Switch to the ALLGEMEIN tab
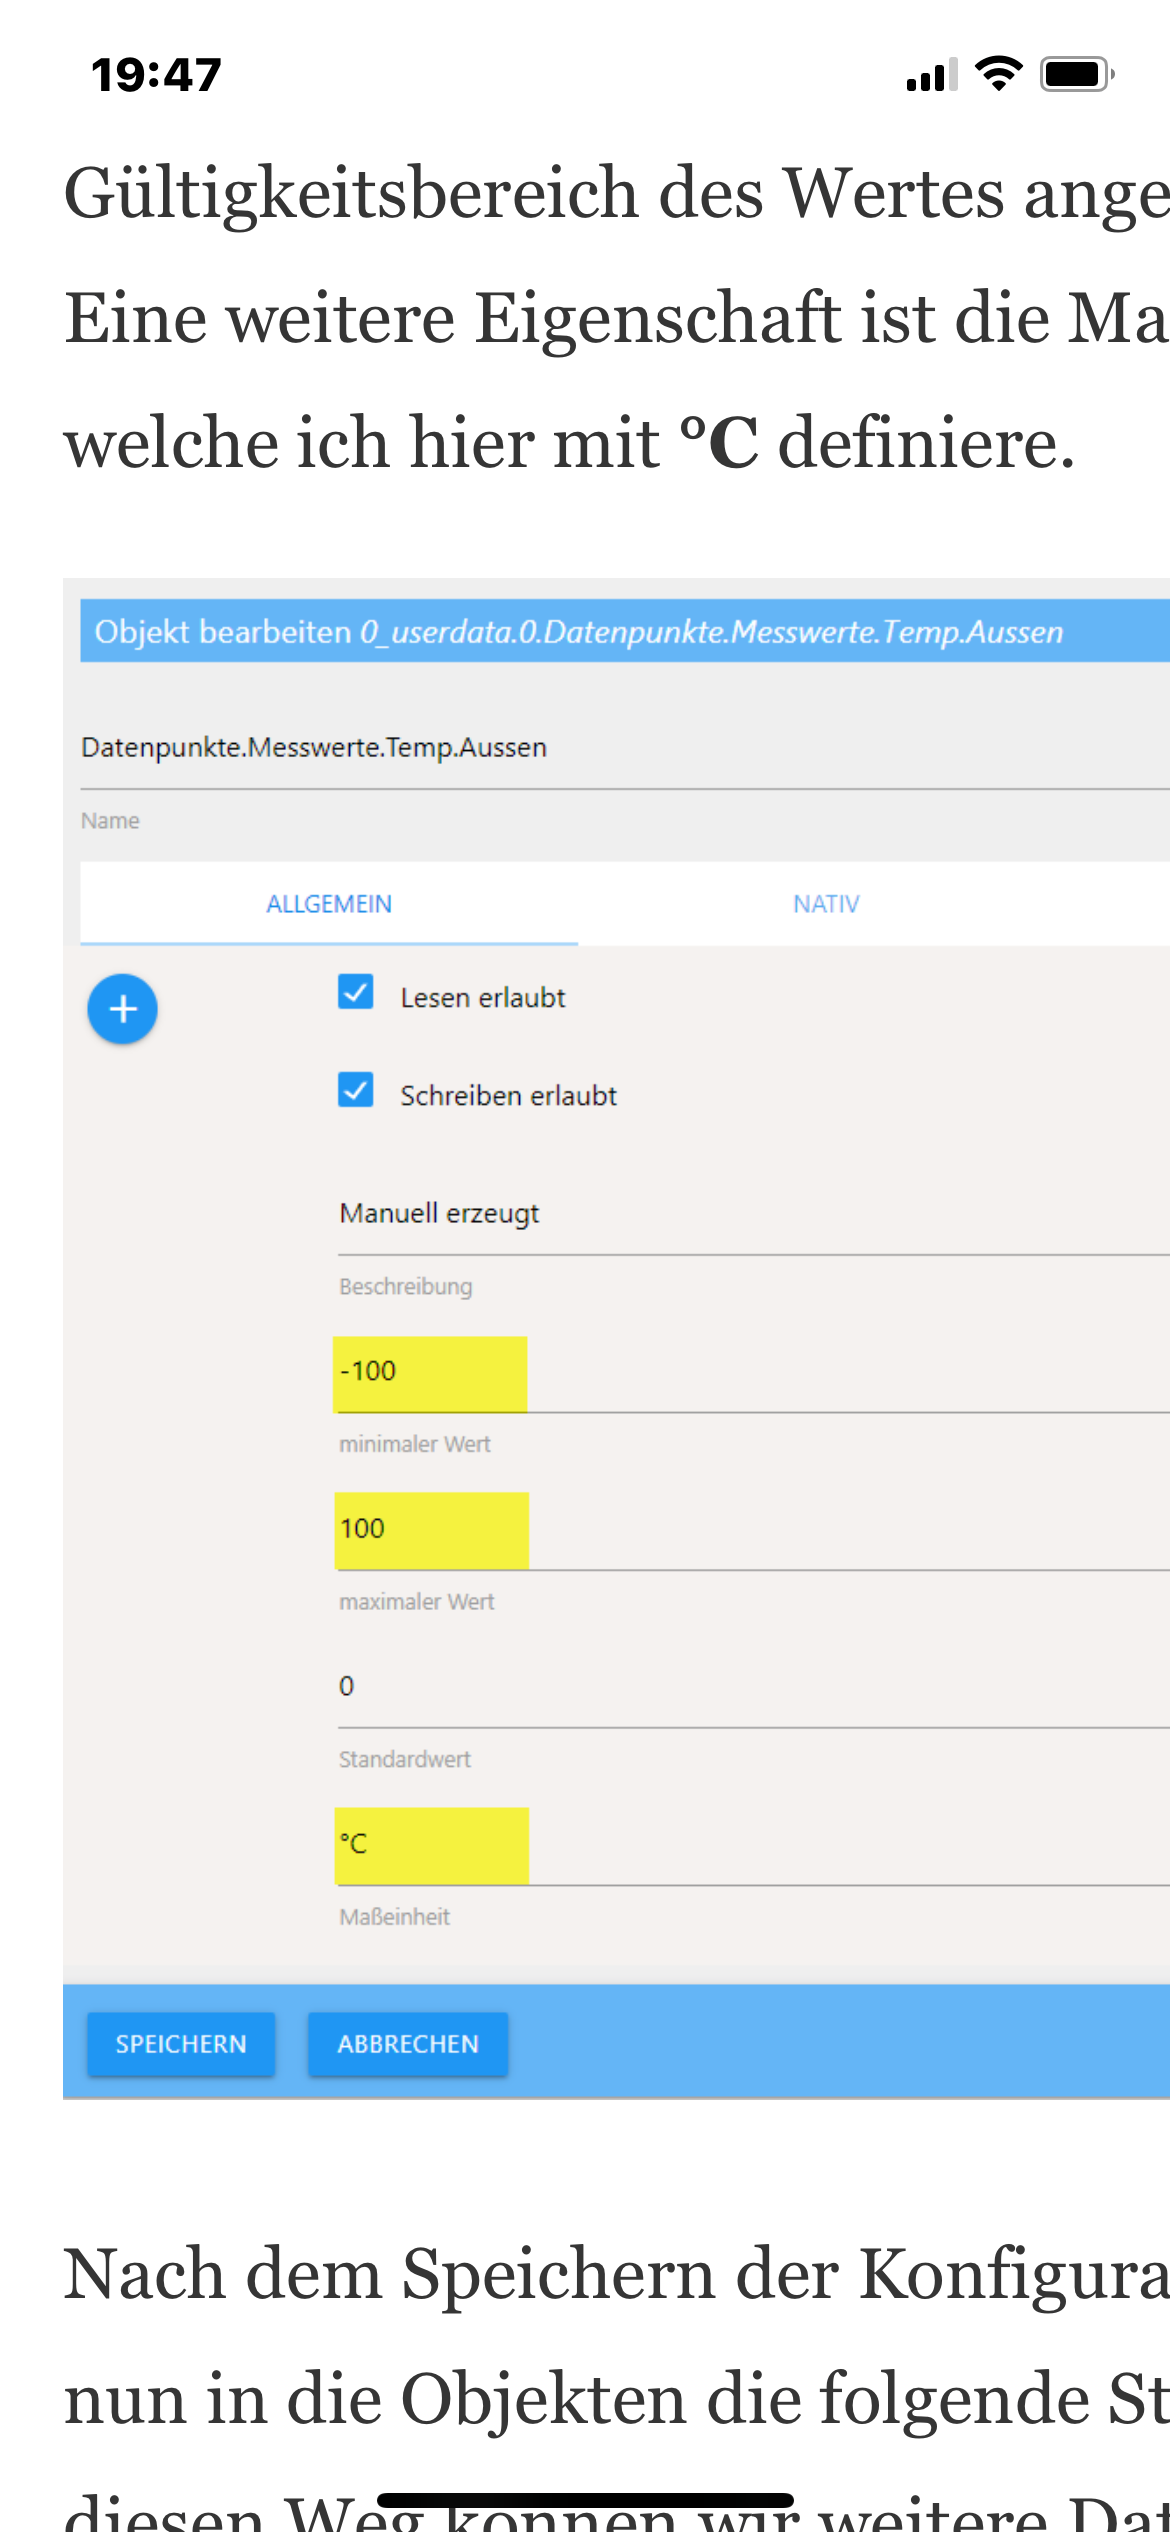 pos(329,904)
